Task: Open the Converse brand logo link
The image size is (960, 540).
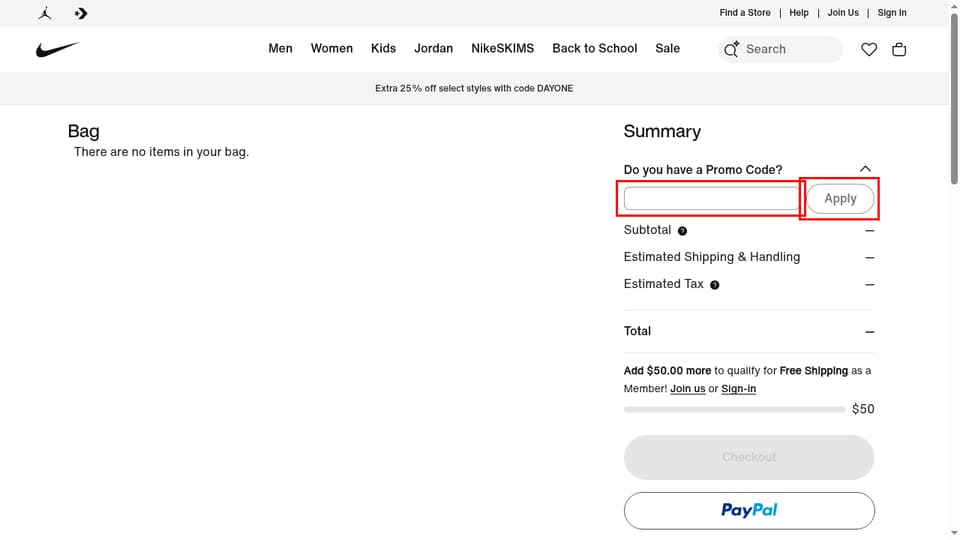Action: coord(81,13)
